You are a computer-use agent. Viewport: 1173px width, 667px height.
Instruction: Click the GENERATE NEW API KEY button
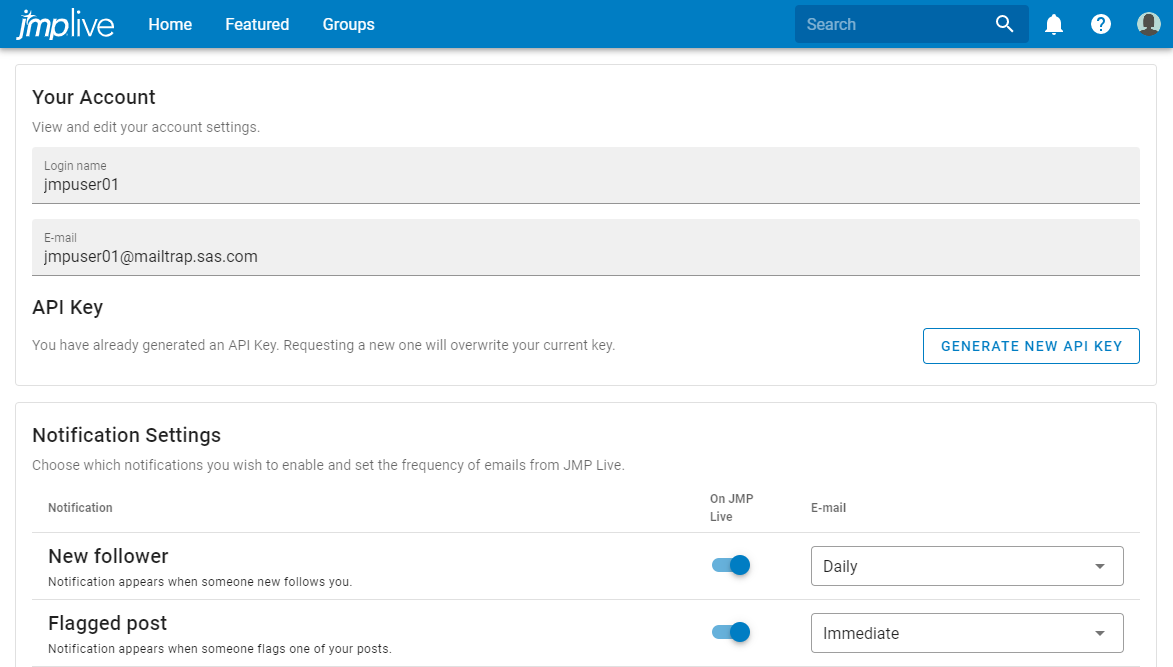pyautogui.click(x=1031, y=345)
